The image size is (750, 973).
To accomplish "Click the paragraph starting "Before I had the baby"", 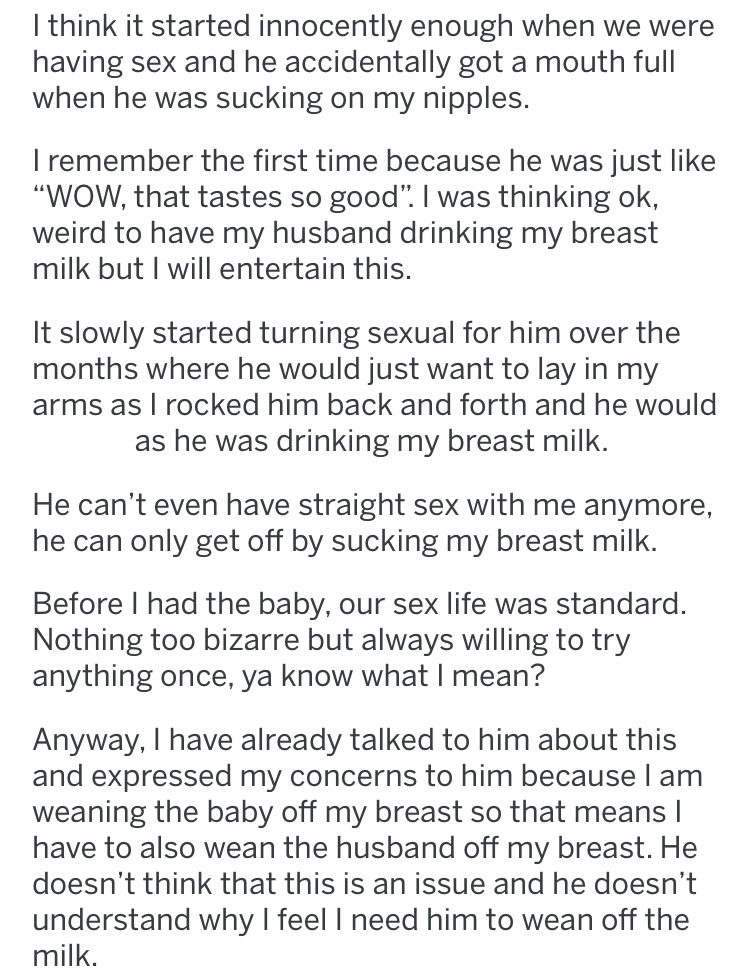I will pyautogui.click(x=359, y=640).
